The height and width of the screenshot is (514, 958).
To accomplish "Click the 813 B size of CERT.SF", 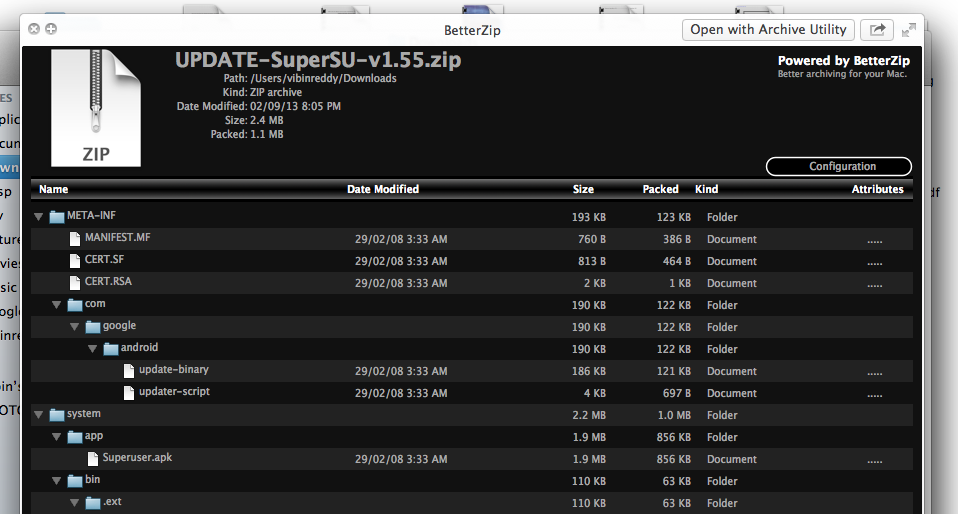I will [591, 261].
